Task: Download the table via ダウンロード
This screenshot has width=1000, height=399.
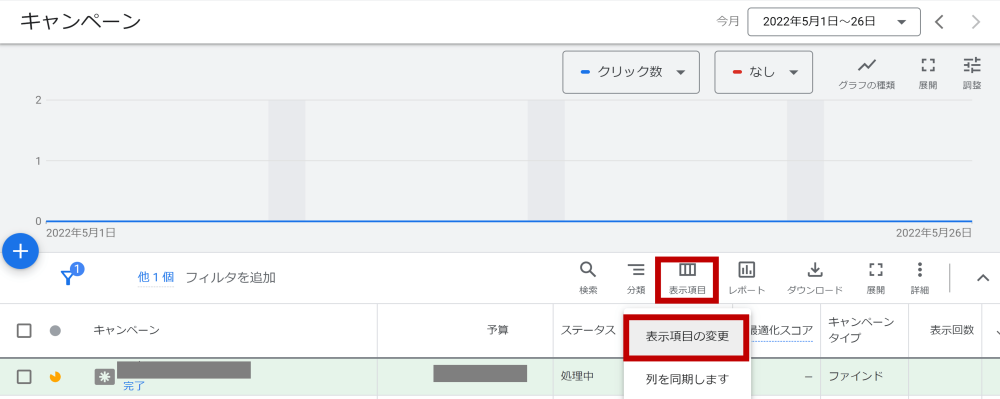Action: (814, 278)
